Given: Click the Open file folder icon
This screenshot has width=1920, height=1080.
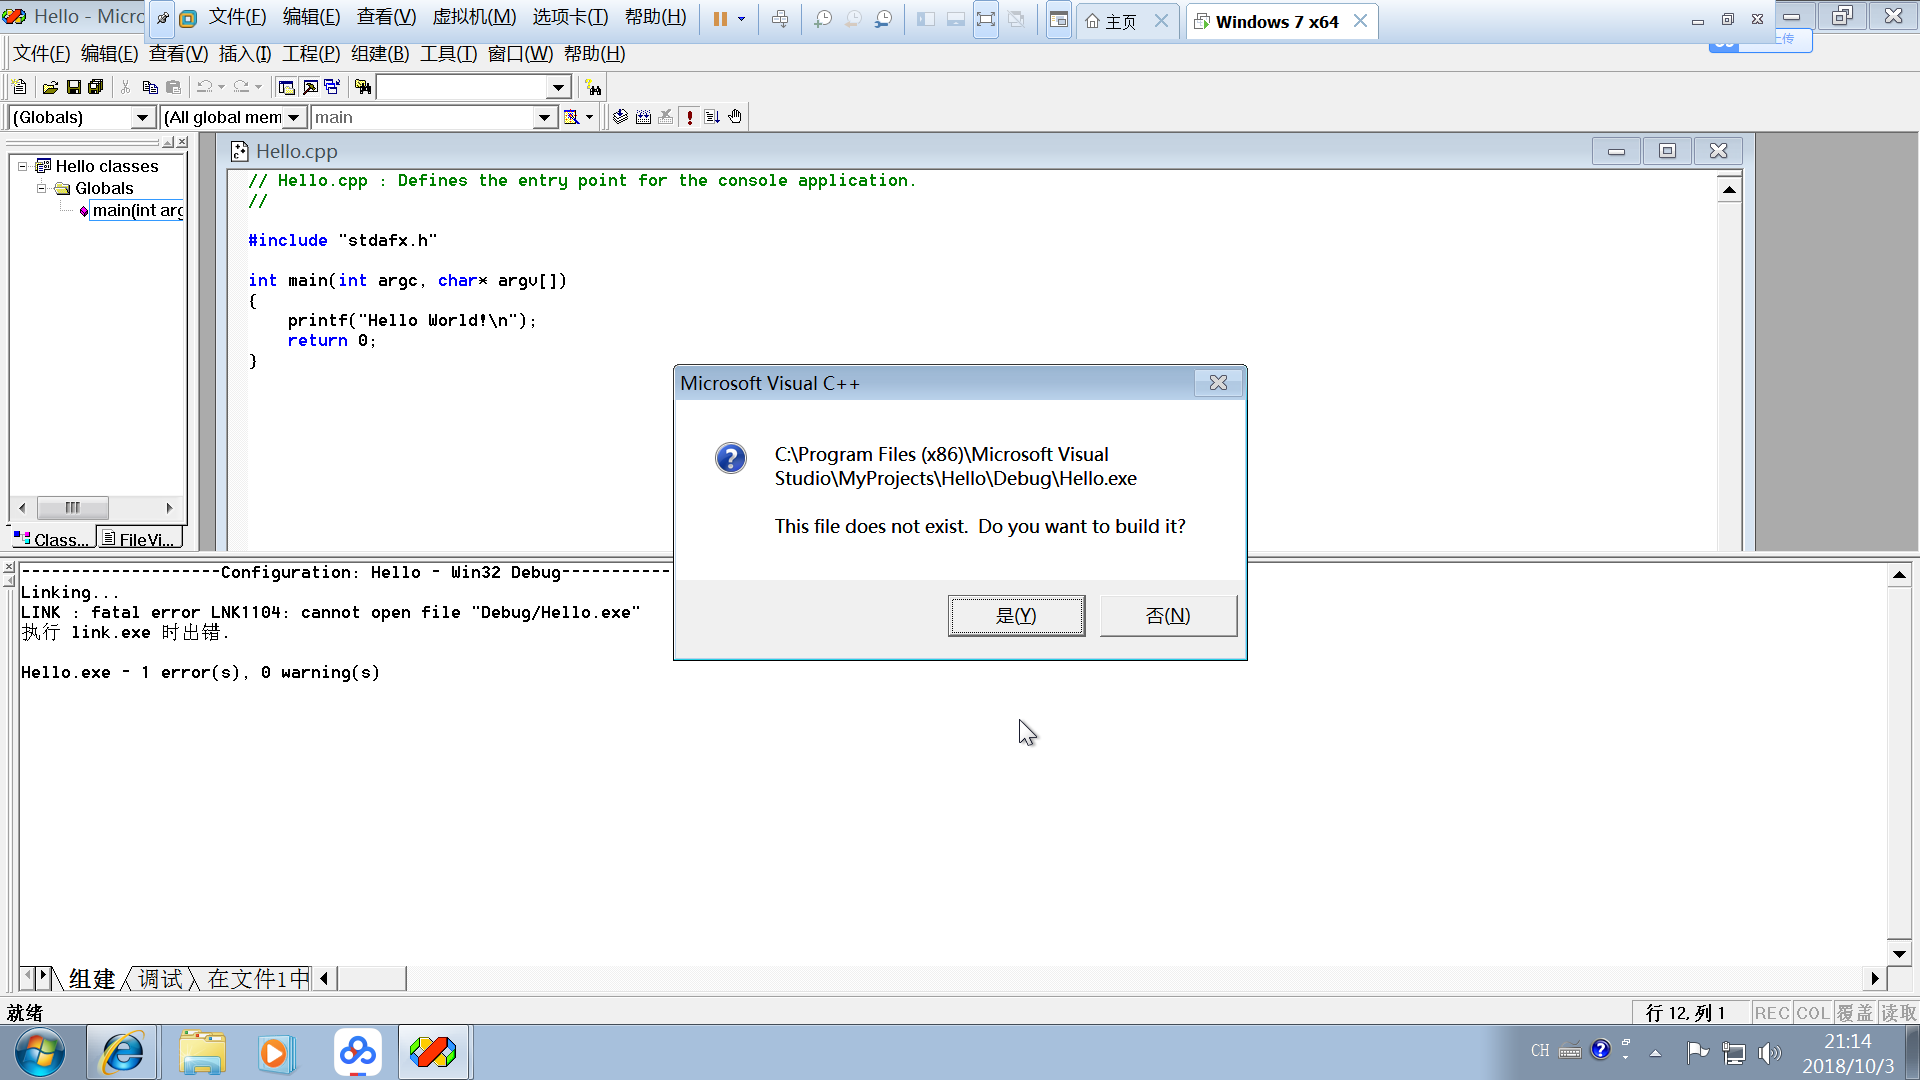Looking at the screenshot, I should pyautogui.click(x=50, y=88).
